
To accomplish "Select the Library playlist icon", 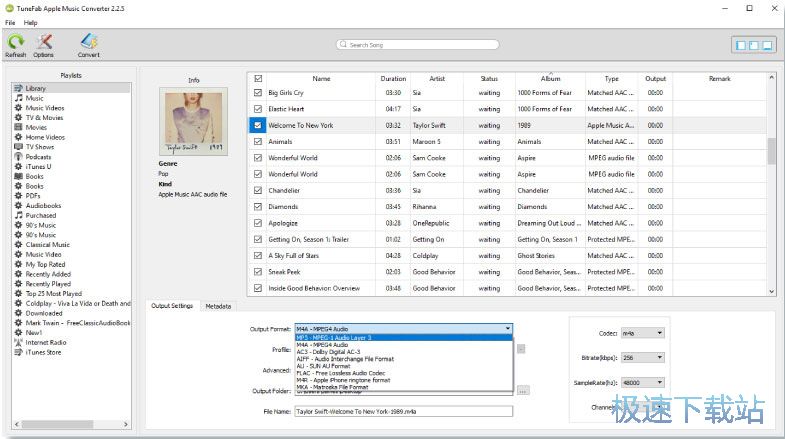I will [19, 88].
